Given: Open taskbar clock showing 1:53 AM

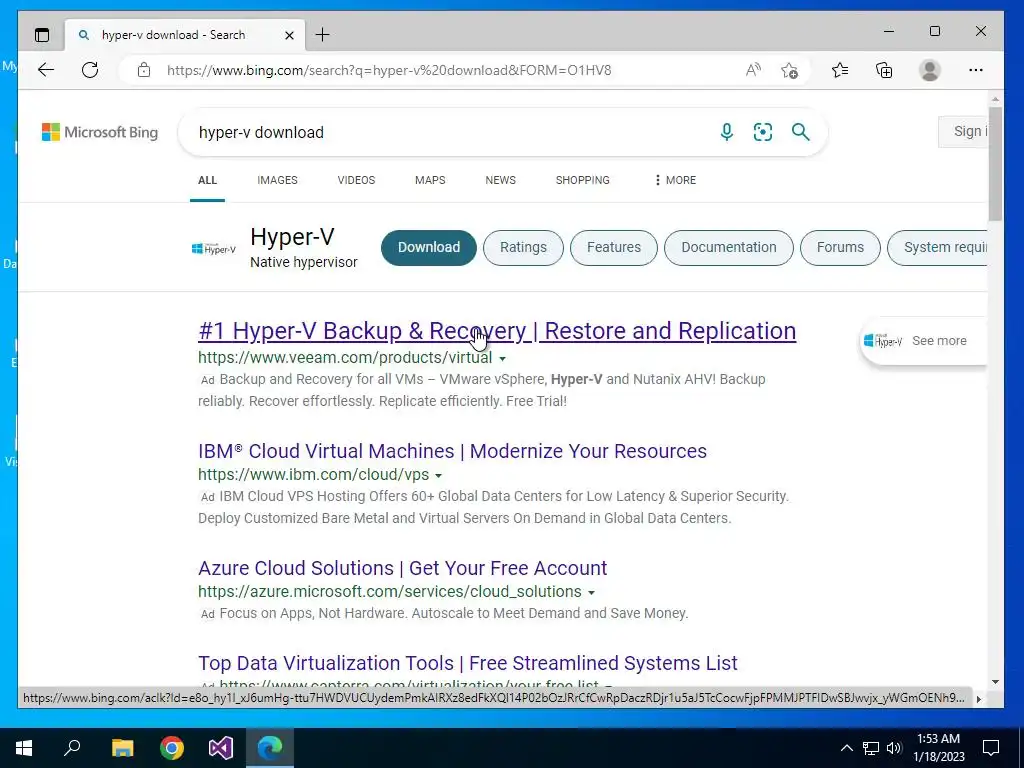Looking at the screenshot, I should (940, 748).
